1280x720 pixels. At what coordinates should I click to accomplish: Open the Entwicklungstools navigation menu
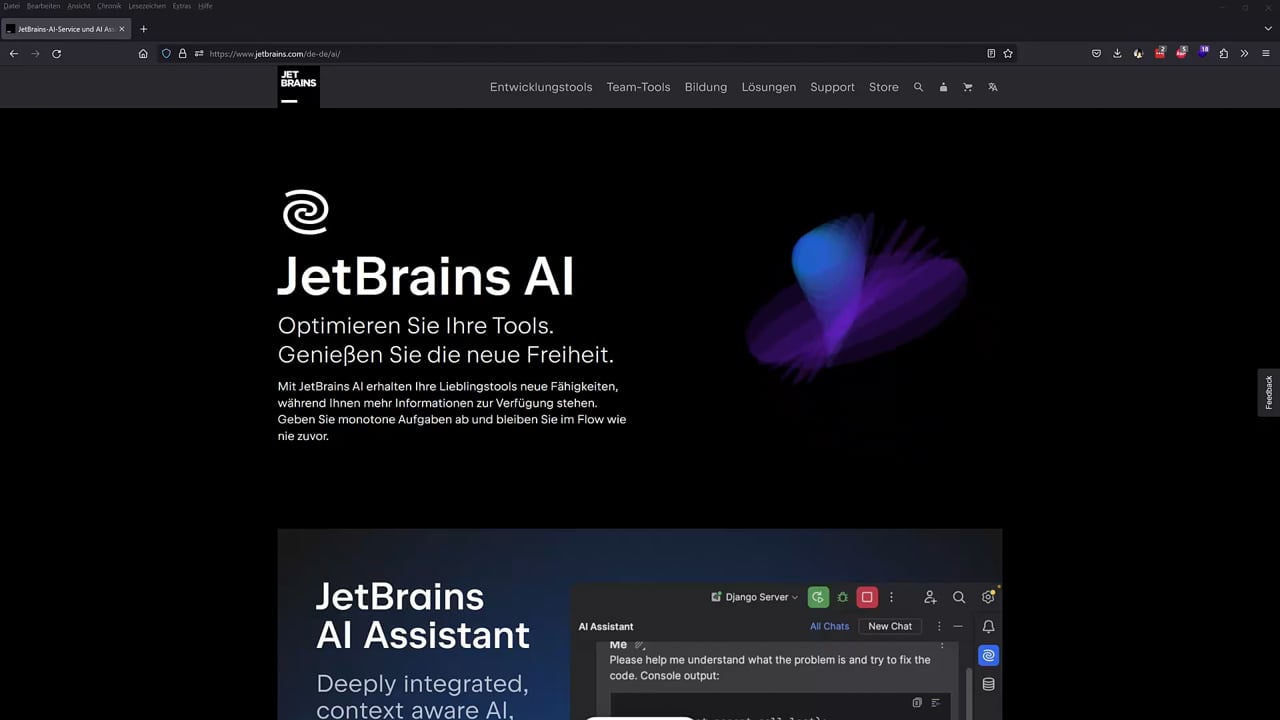(x=541, y=87)
